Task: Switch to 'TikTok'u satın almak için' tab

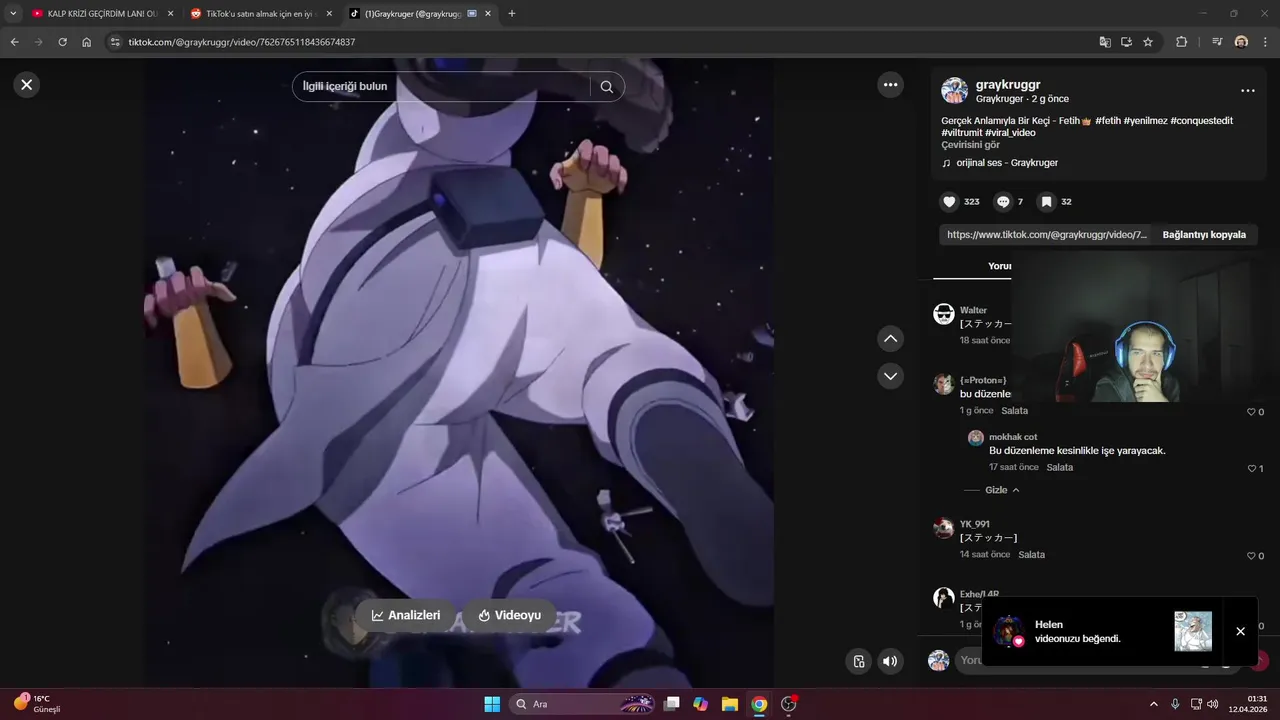Action: coord(259,14)
